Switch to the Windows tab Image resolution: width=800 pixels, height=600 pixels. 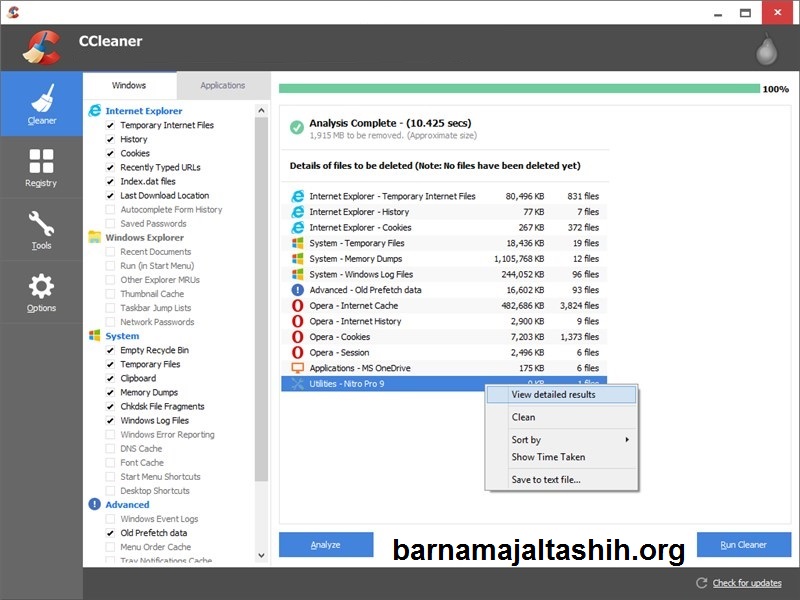(129, 85)
